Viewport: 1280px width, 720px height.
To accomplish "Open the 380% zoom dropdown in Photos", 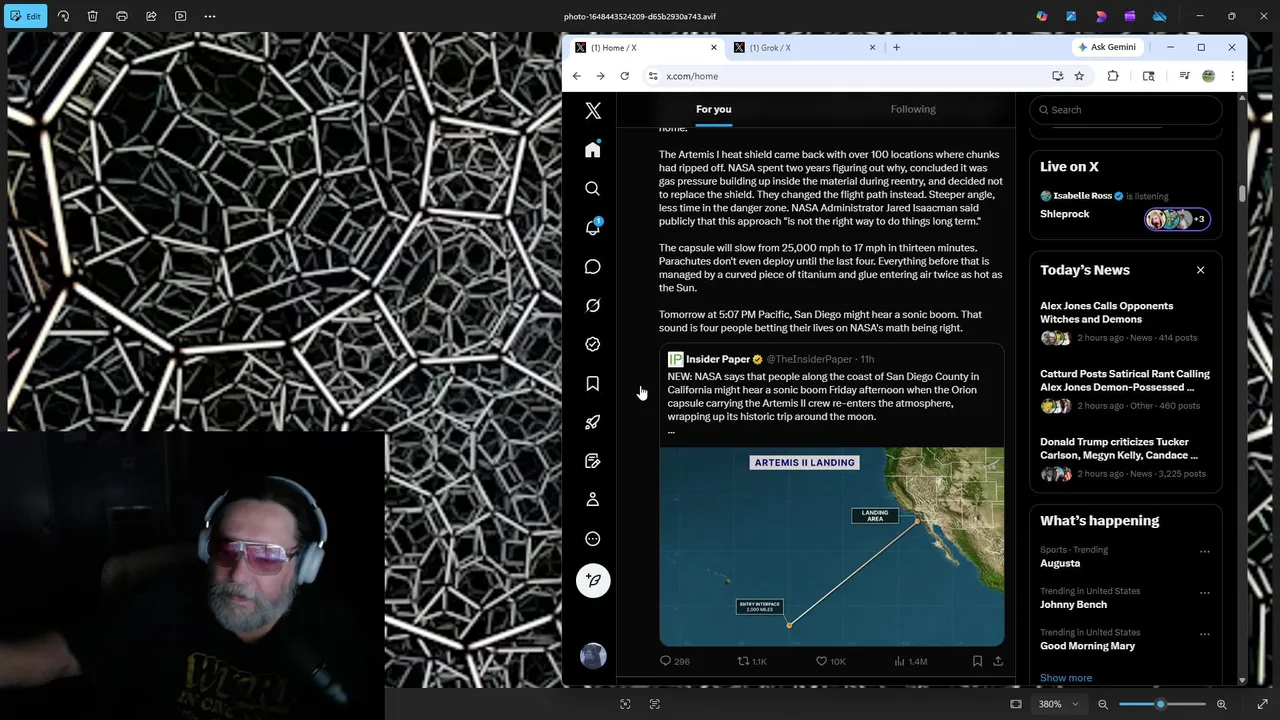I will [1057, 704].
